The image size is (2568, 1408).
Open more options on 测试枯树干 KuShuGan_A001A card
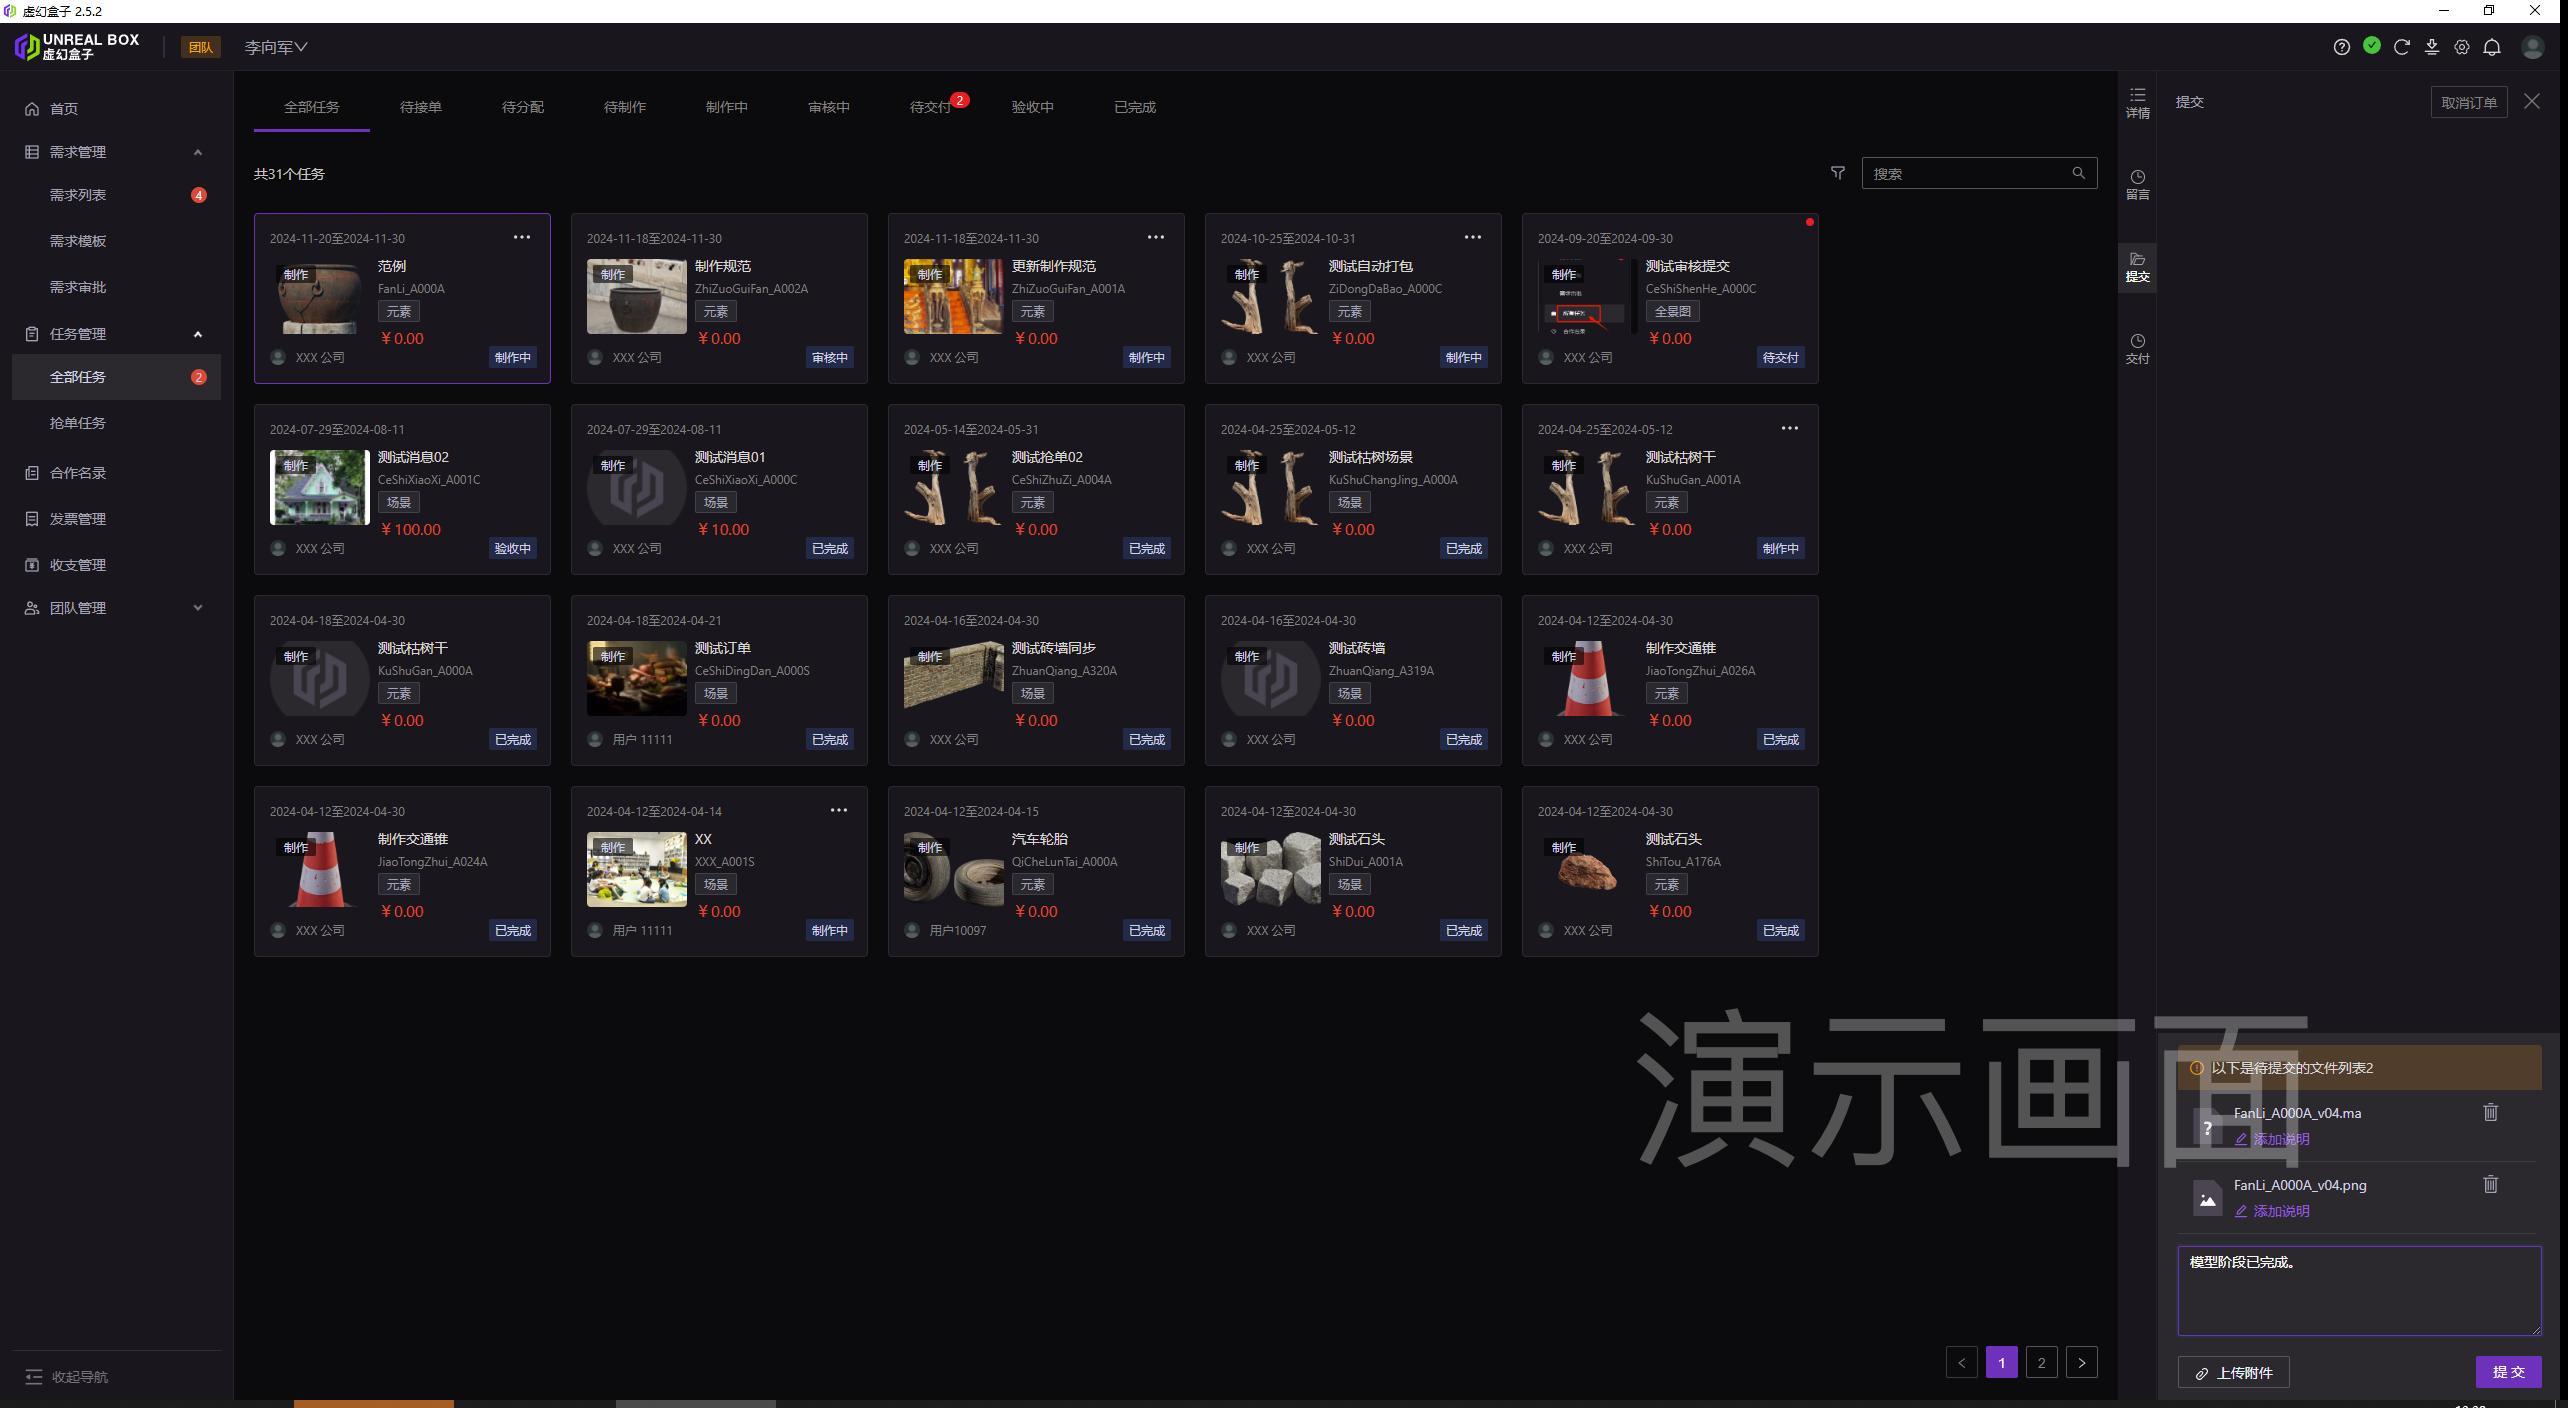tap(1790, 428)
